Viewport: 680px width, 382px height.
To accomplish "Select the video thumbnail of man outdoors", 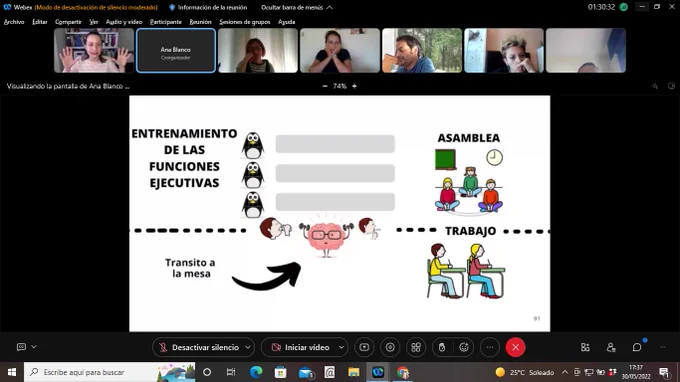I will (x=422, y=51).
